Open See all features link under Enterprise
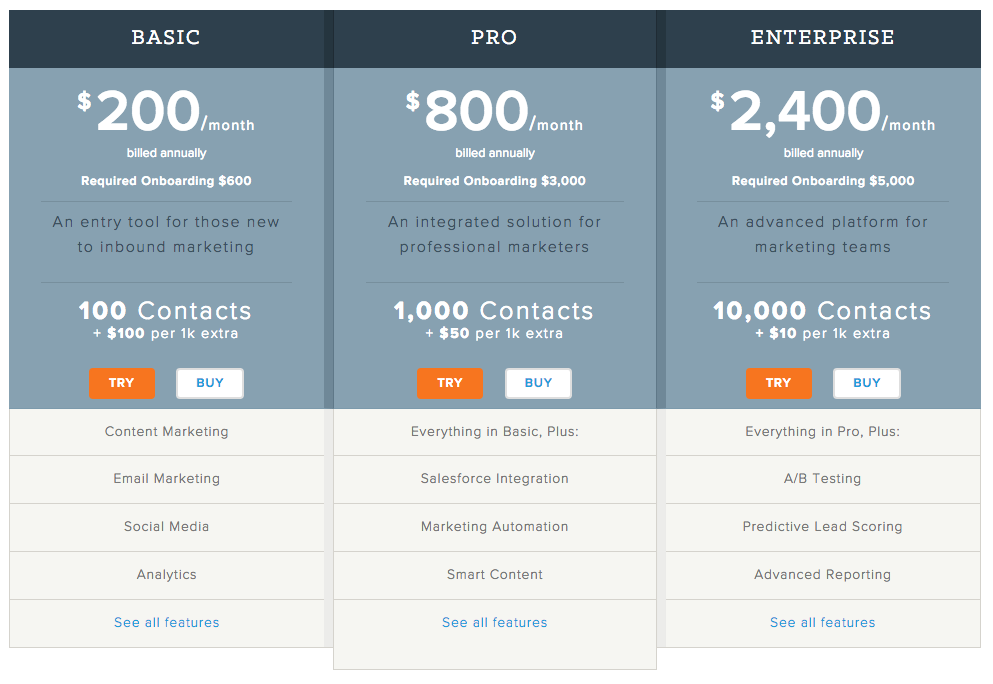Viewport: 993px width, 684px height. pos(823,622)
